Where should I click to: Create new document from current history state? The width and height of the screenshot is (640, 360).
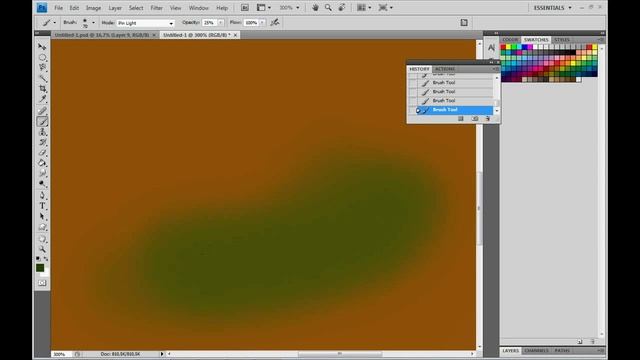pyautogui.click(x=461, y=118)
